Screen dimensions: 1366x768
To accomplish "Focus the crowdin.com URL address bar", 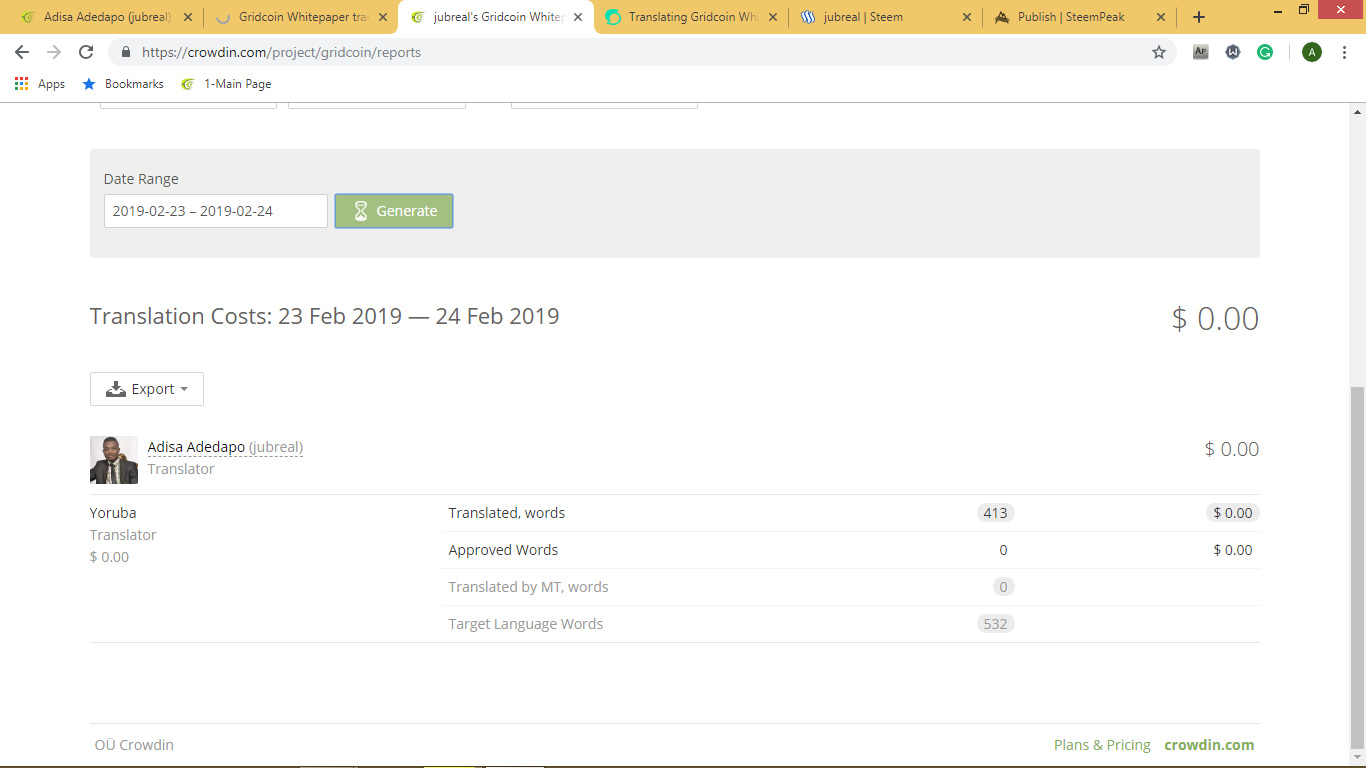I will (x=640, y=52).
